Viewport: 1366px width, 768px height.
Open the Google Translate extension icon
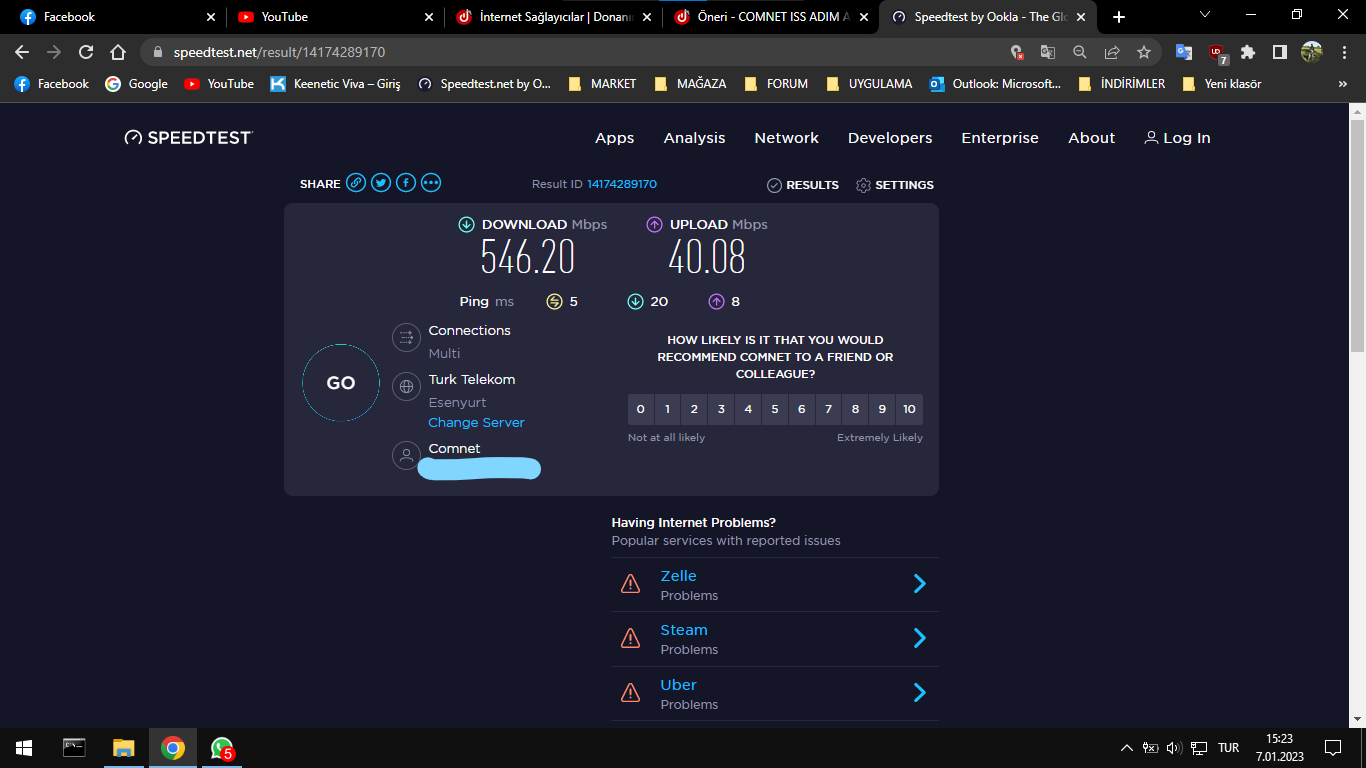point(1183,52)
